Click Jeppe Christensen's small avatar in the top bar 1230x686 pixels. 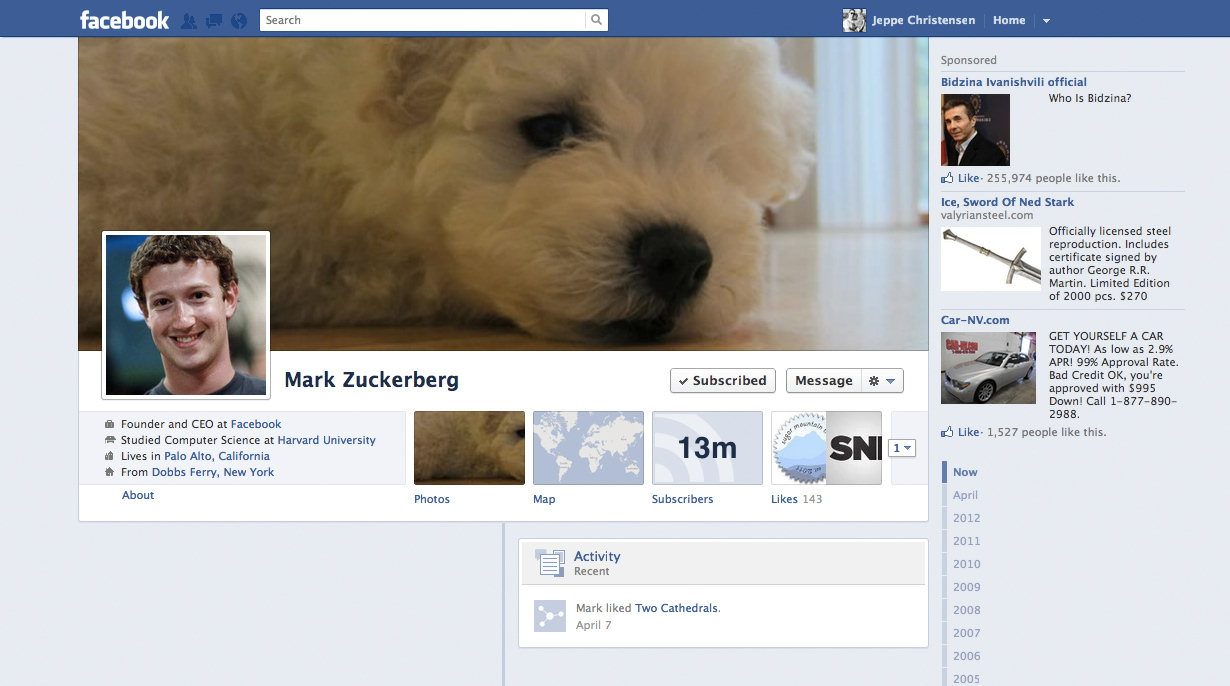click(854, 20)
